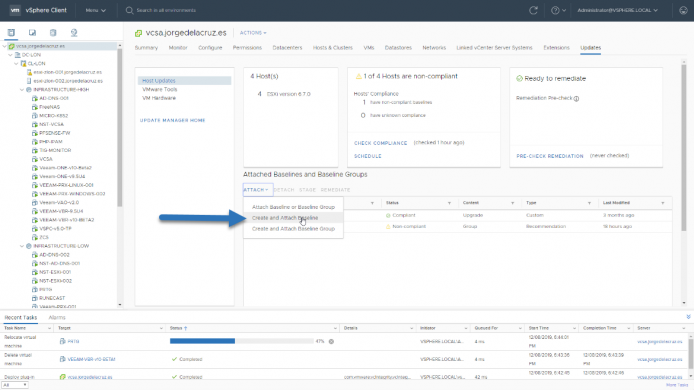This screenshot has height=390, width=694.
Task: Open the Linked vCenter Server Systems tab
Action: tap(494, 48)
